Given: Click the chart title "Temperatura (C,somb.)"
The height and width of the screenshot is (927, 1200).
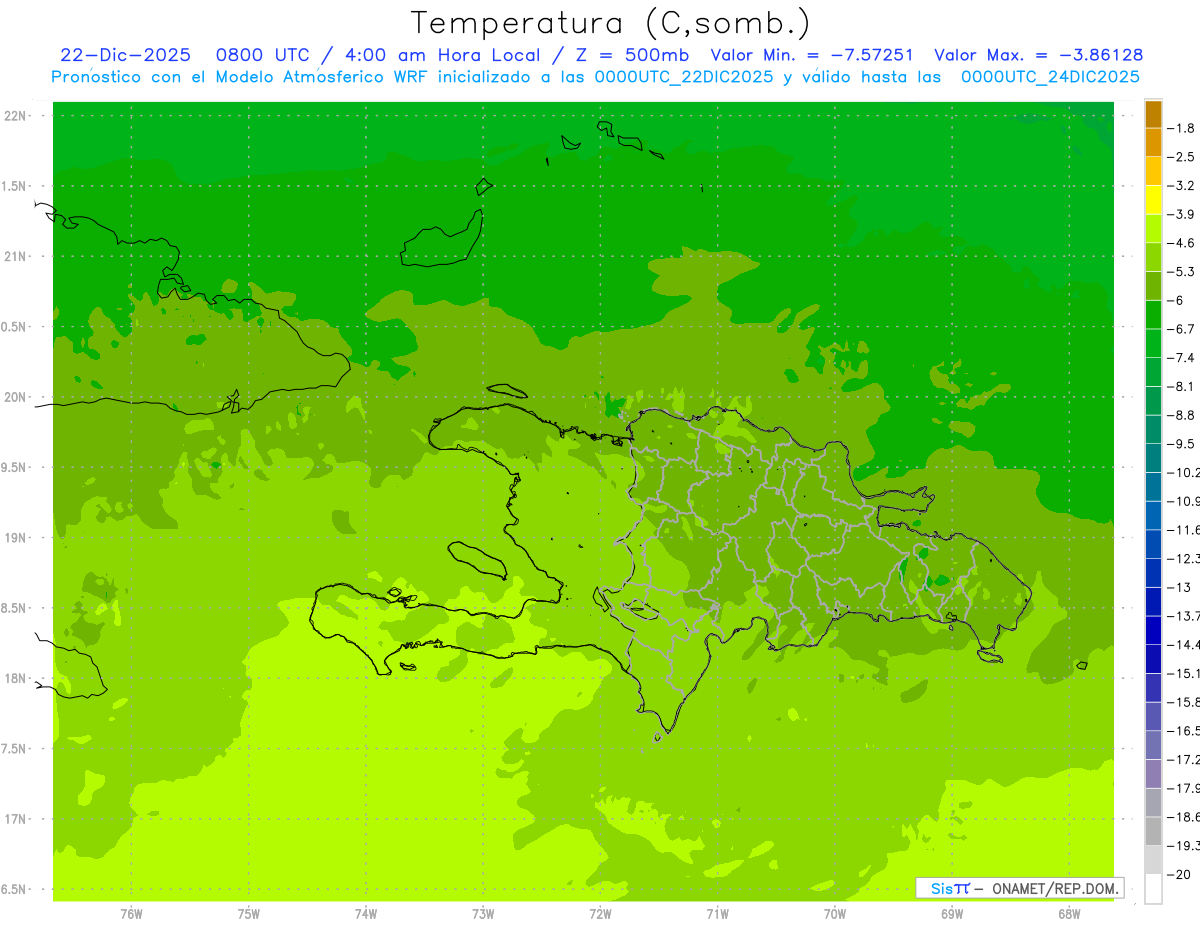Looking at the screenshot, I should pos(611,24).
